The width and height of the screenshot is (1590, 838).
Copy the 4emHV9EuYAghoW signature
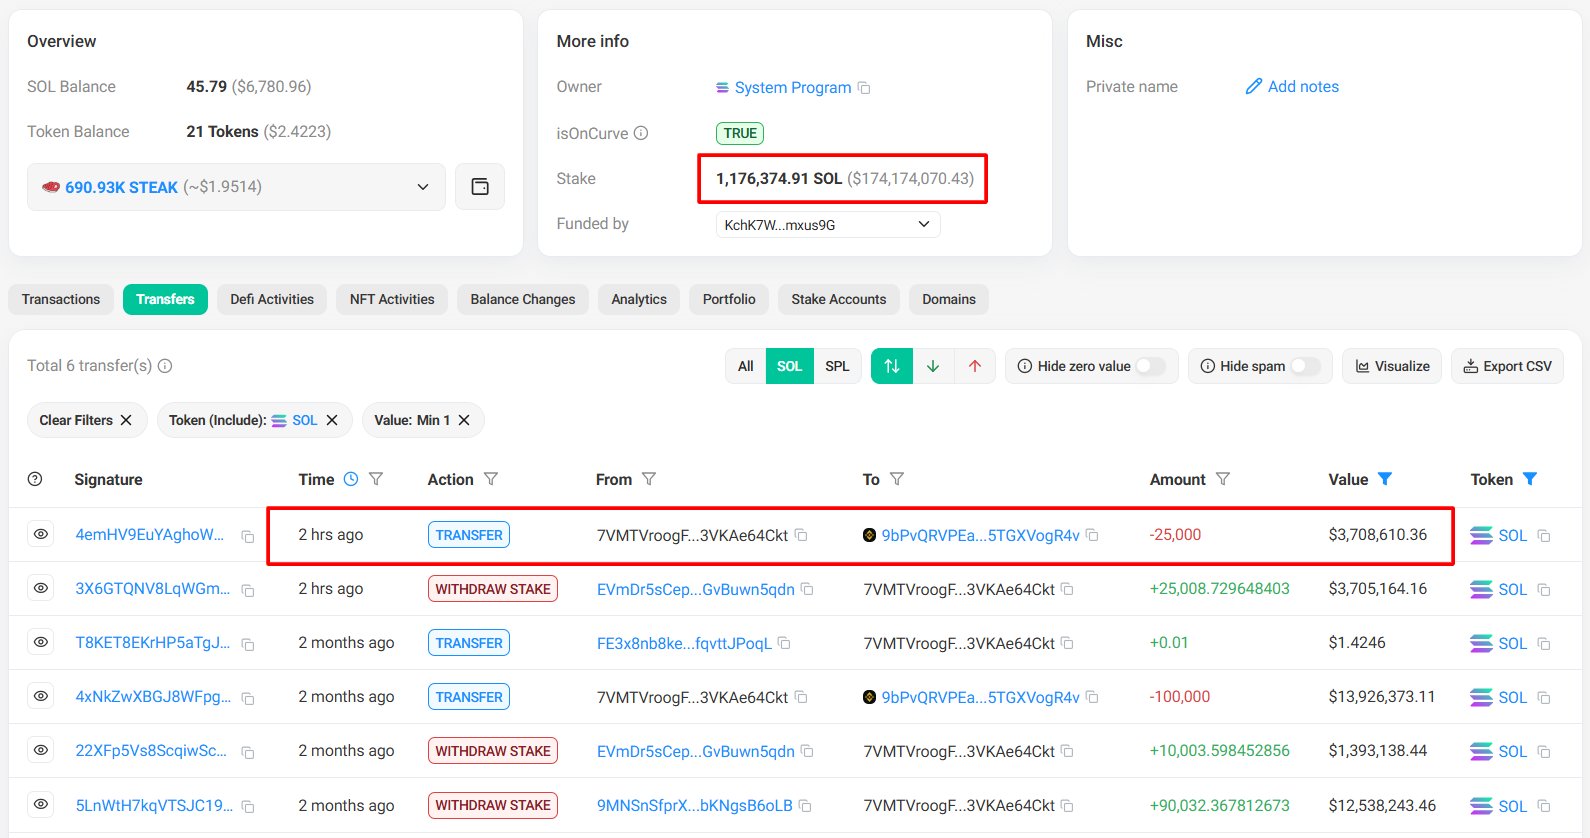pyautogui.click(x=248, y=536)
